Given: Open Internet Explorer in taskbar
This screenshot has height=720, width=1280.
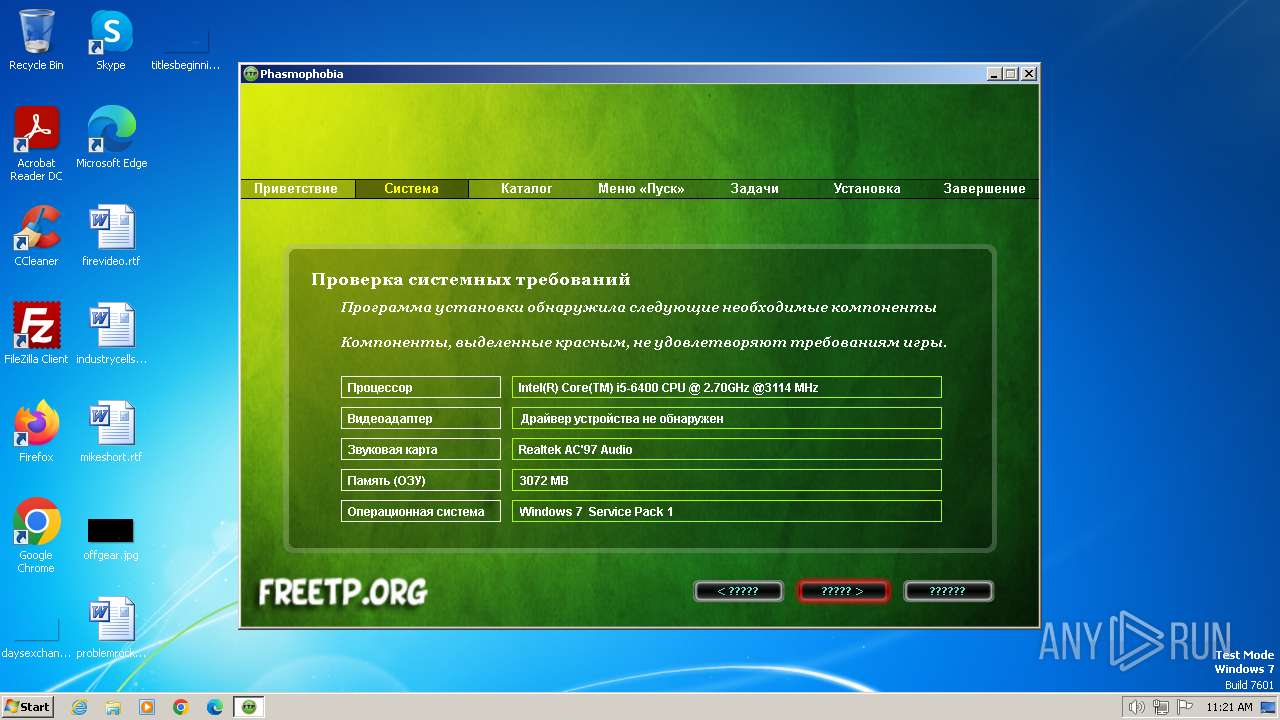Looking at the screenshot, I should pos(79,707).
